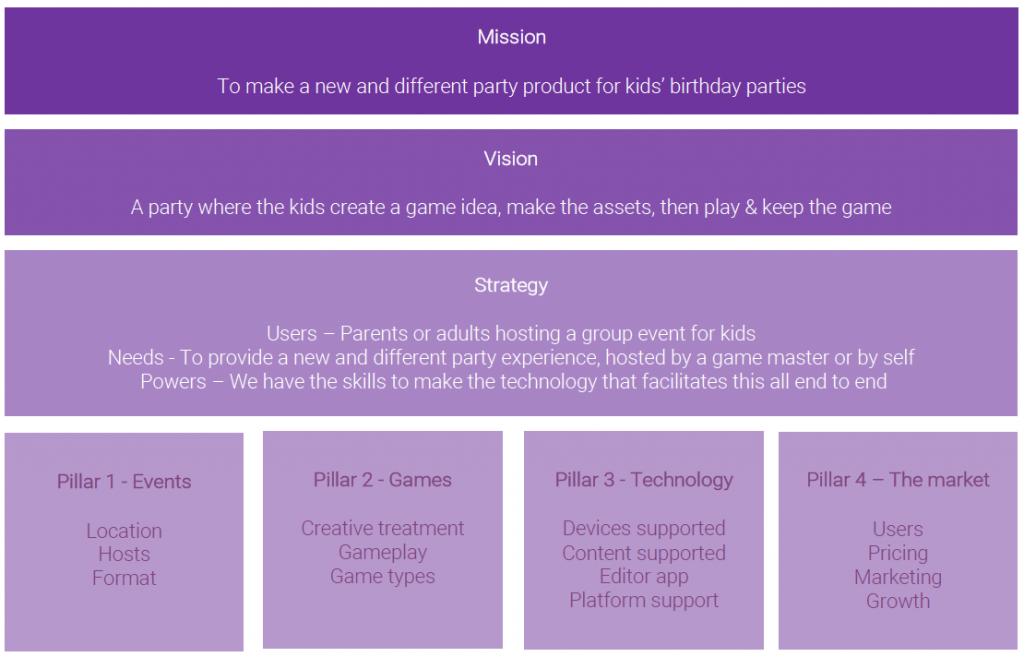Select the Powers line in Strategy
Image resolution: width=1024 pixels, height=657 pixels.
511,381
